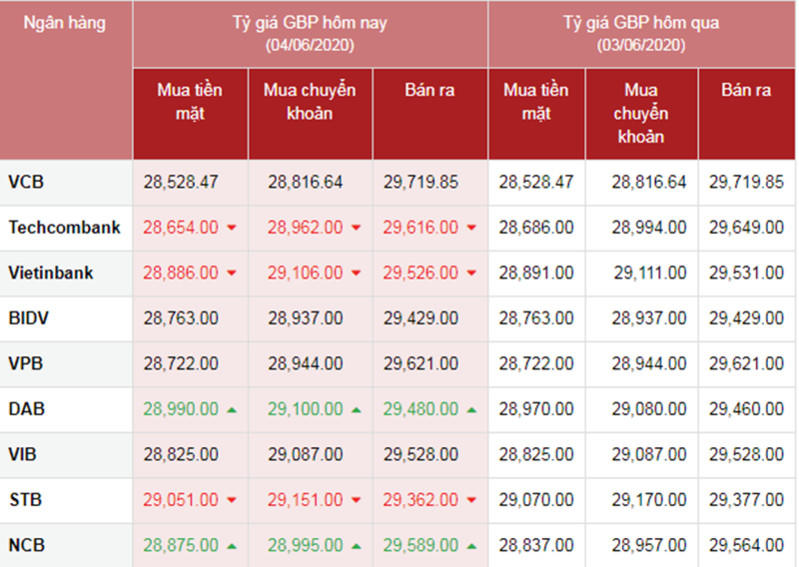The image size is (799, 567).
Task: Click red down arrow beside STB 29,362.00
Action: pyautogui.click(x=471, y=500)
